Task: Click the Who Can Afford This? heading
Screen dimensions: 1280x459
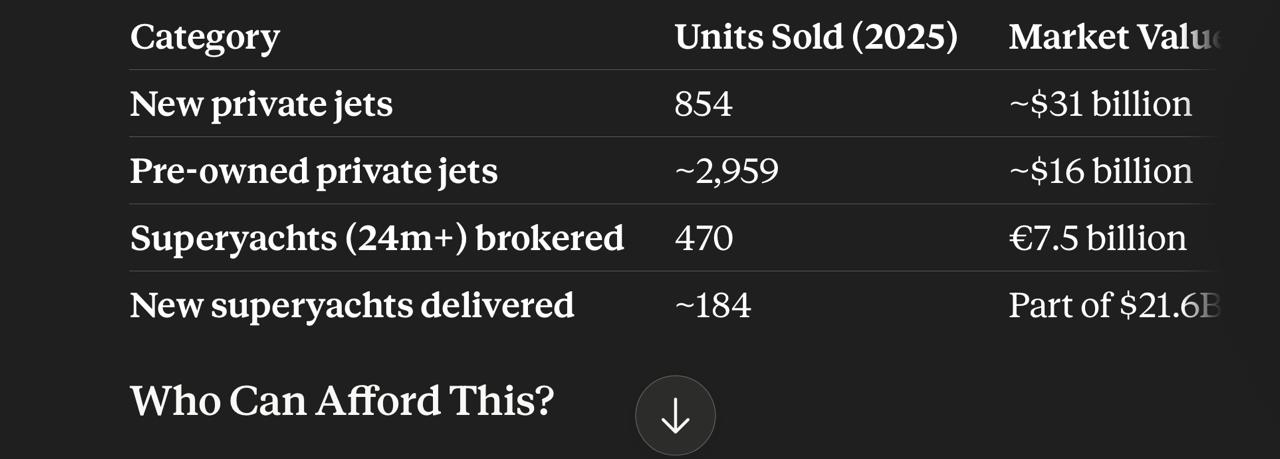Action: [x=342, y=401]
